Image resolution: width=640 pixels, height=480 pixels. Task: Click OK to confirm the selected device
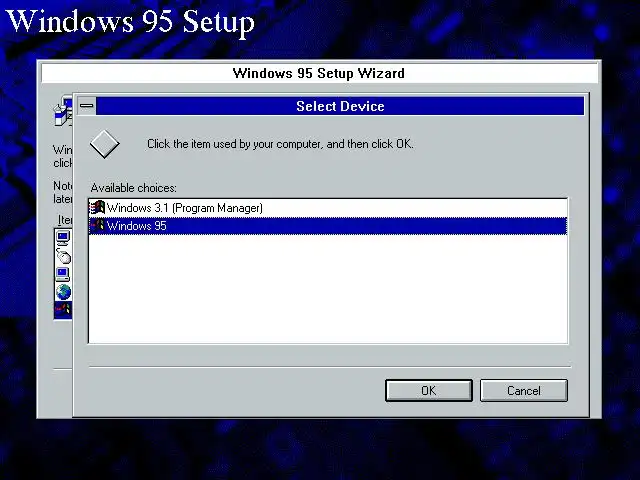tap(429, 391)
